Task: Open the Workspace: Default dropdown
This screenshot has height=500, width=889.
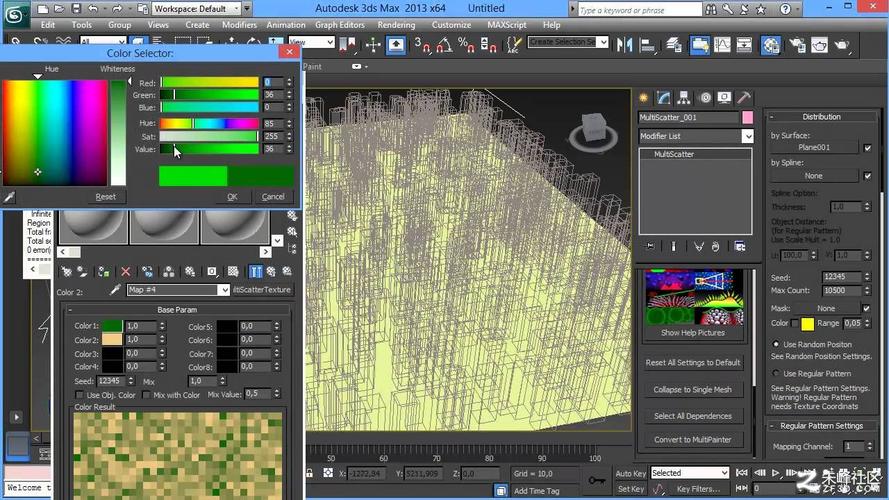Action: (x=193, y=8)
